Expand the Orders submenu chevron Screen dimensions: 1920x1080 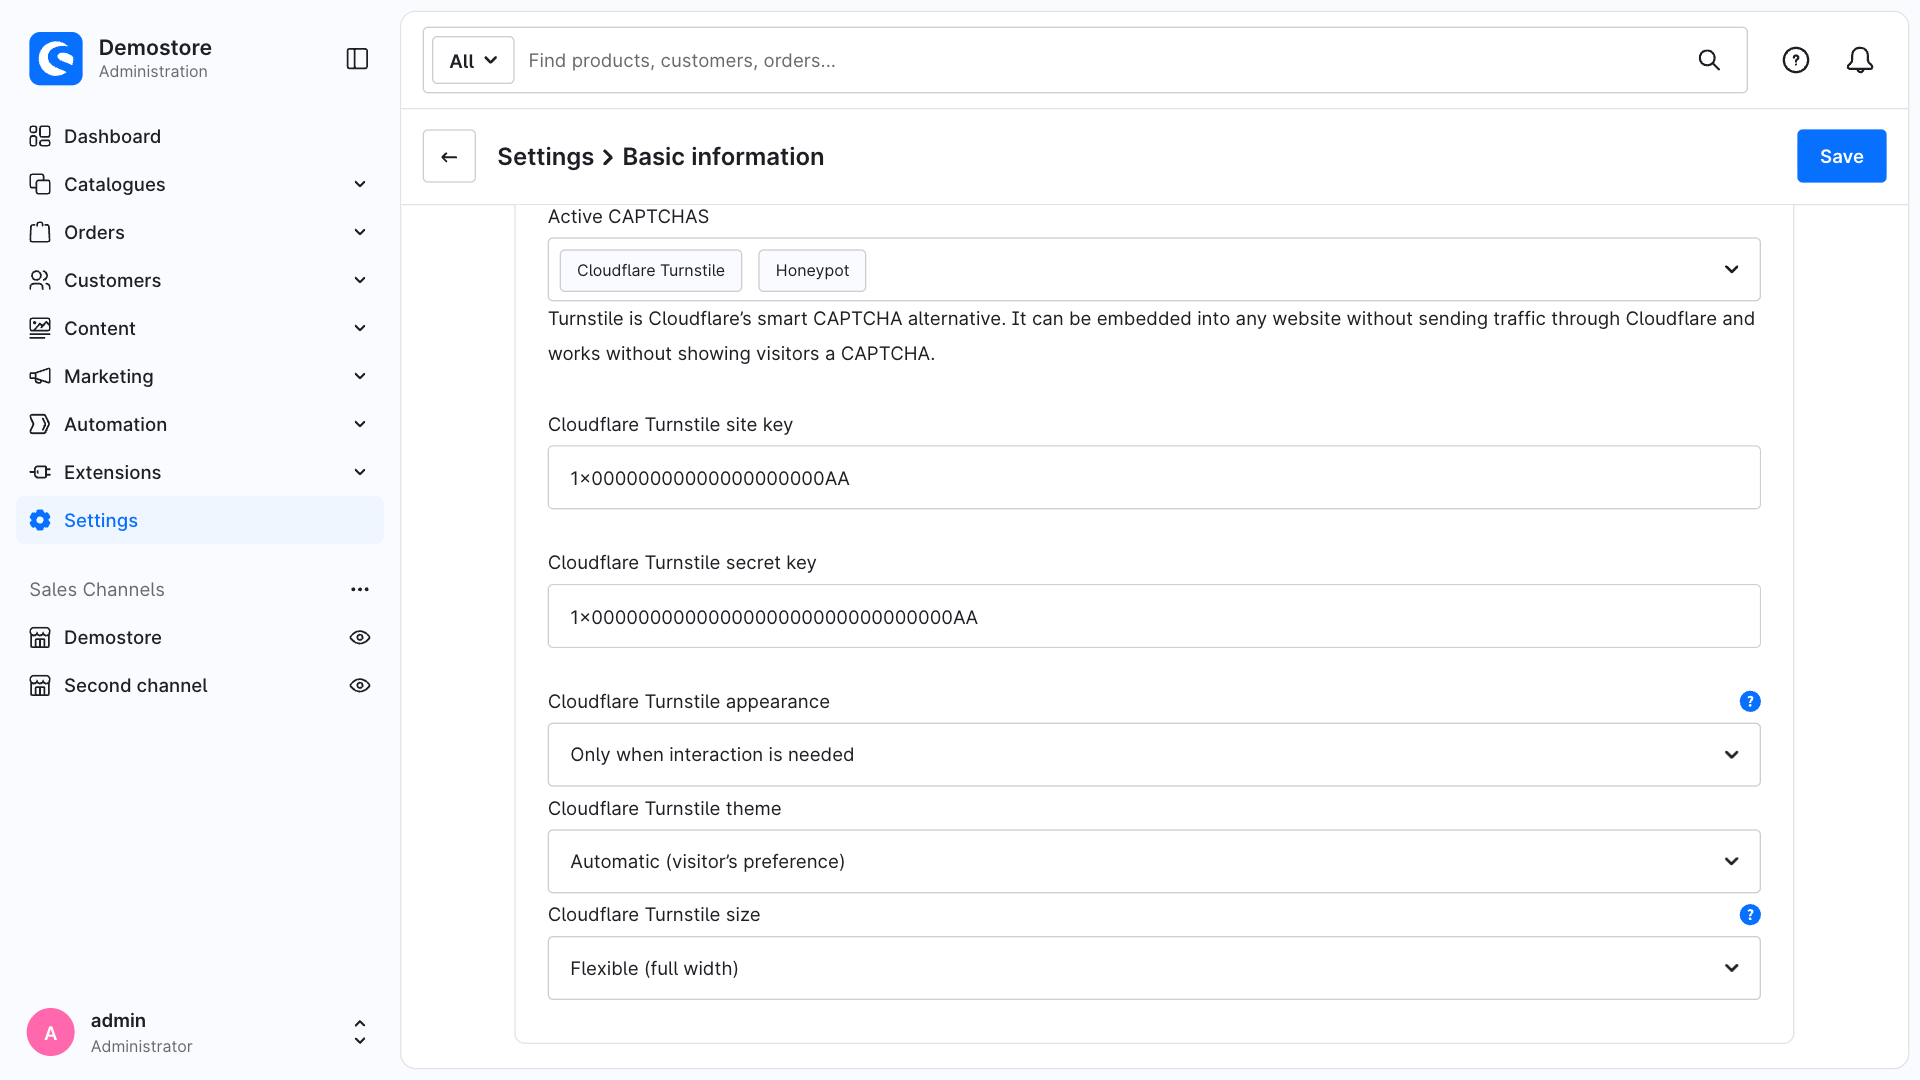pyautogui.click(x=360, y=232)
